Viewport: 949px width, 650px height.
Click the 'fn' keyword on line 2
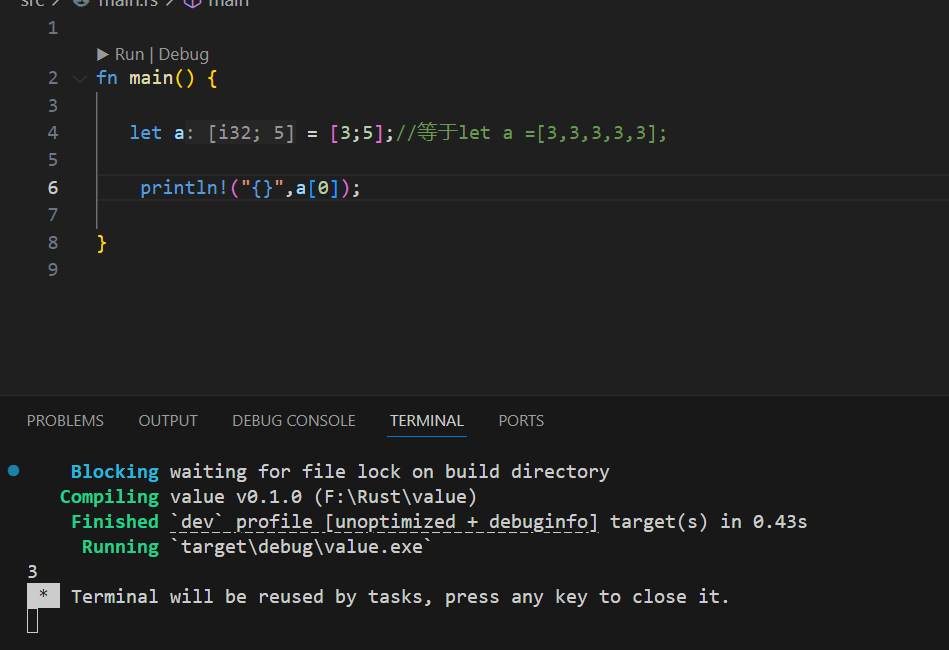coord(107,78)
